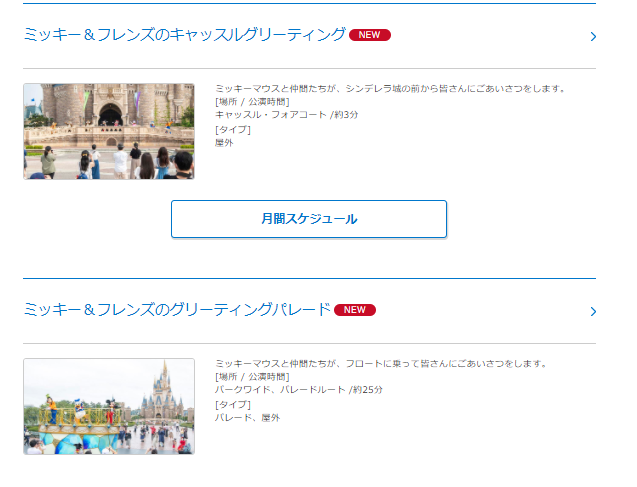Open the Cinderella Castle greeting thumbnail

click(109, 131)
